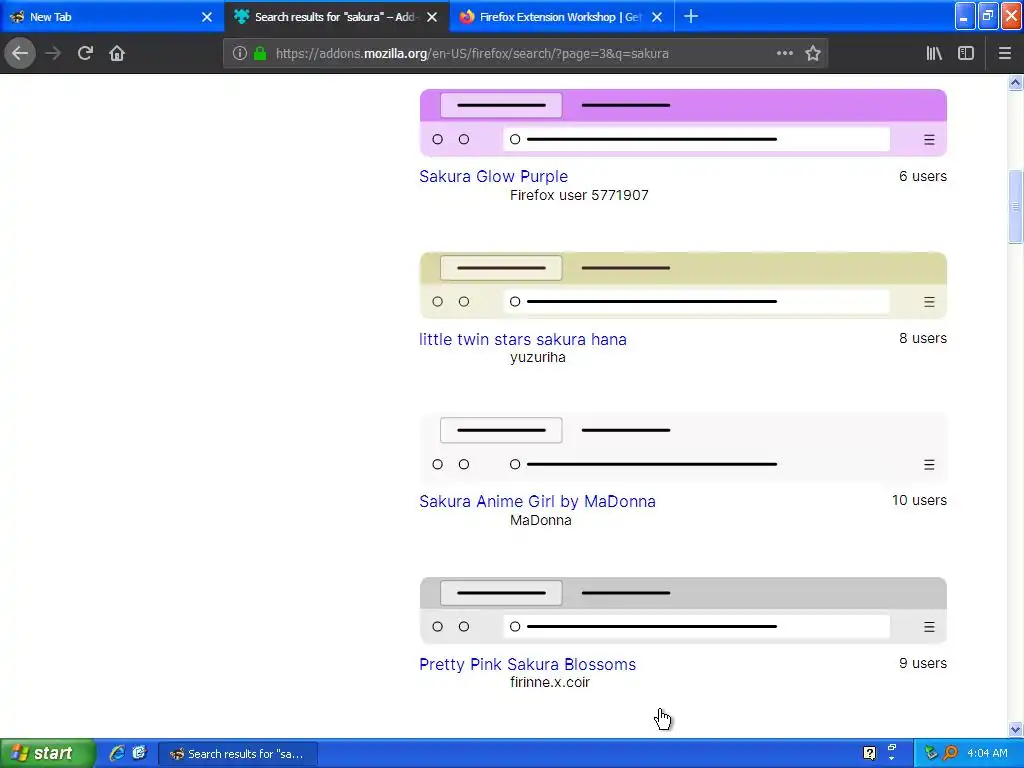Click the green secure connection padlock
The image size is (1024, 768).
pyautogui.click(x=260, y=53)
